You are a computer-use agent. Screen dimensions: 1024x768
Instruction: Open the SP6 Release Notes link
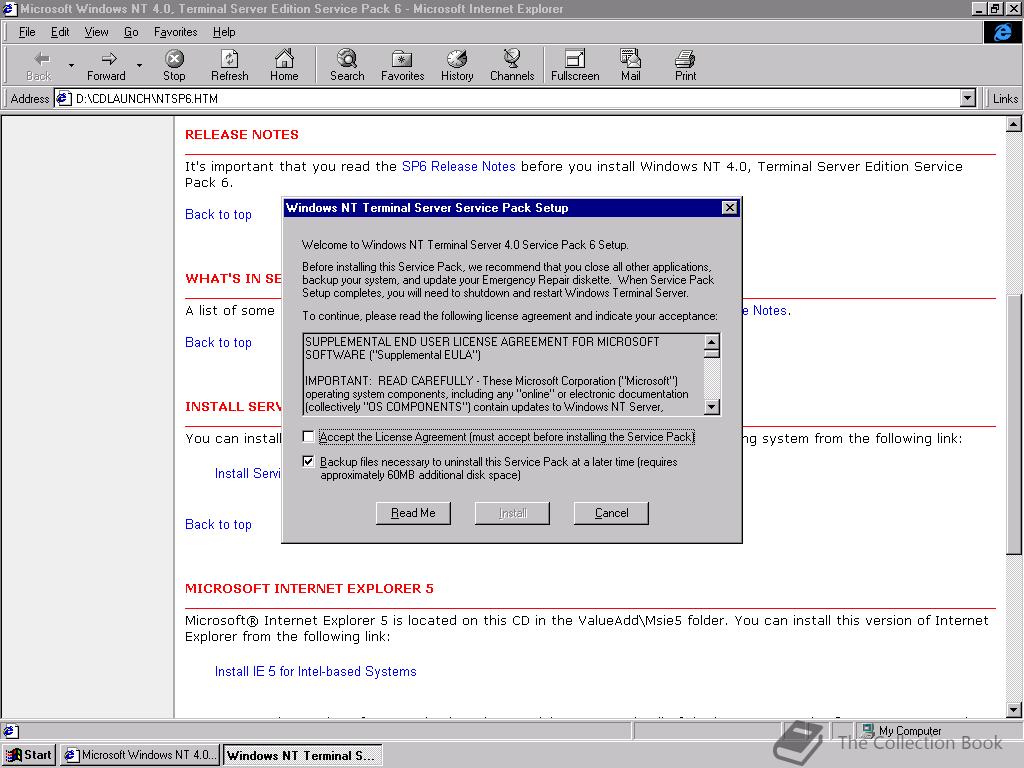pos(458,167)
